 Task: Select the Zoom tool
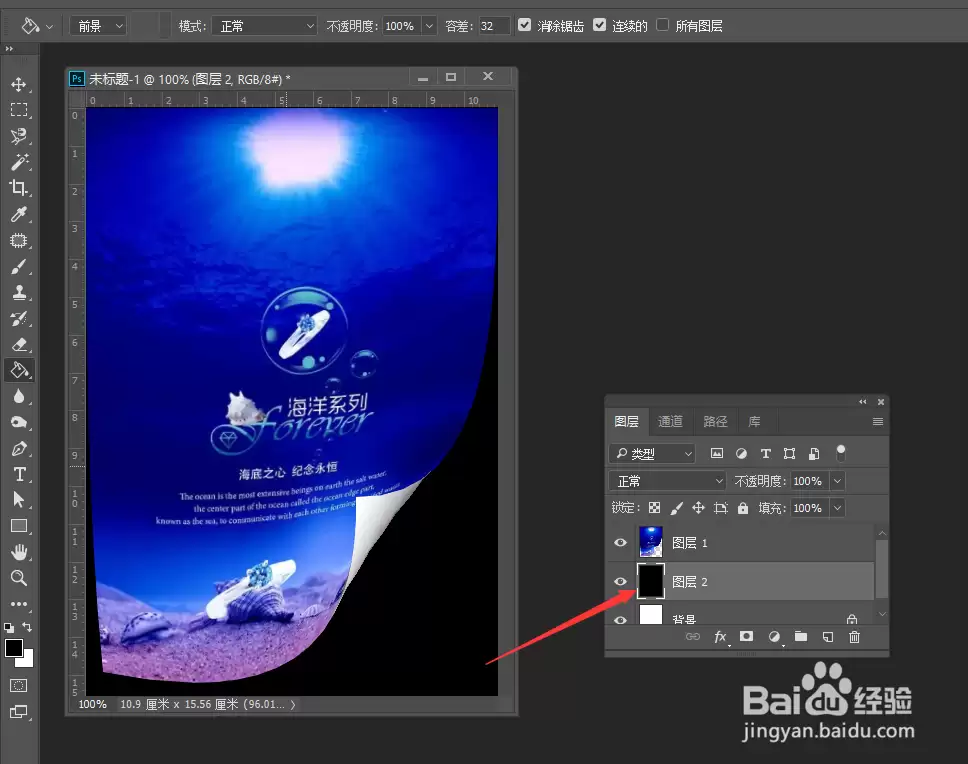(19, 578)
